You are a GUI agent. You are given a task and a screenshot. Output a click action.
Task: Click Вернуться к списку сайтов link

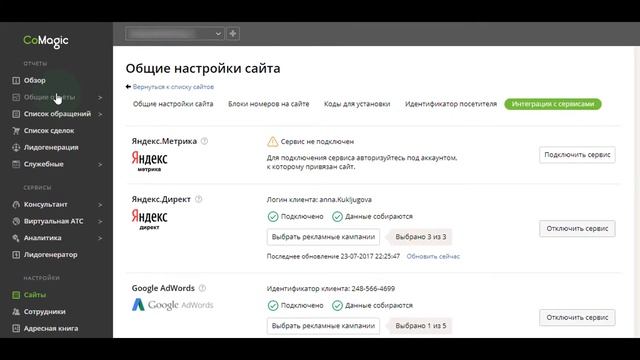pyautogui.click(x=173, y=87)
